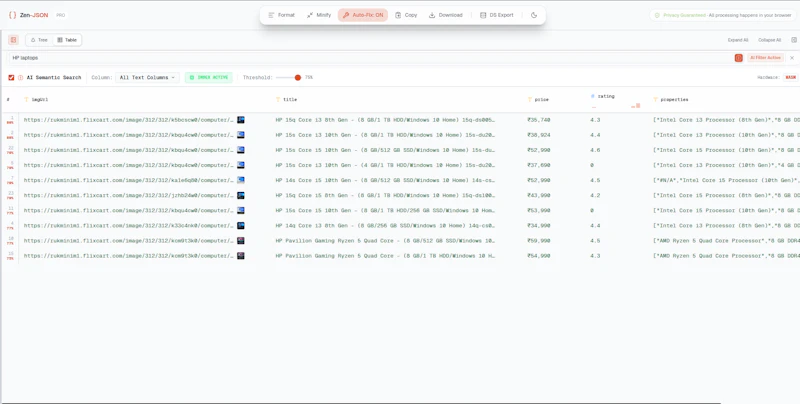Click image thumbnail in the ₹43,990 row
This screenshot has height=404, width=800.
241,195
